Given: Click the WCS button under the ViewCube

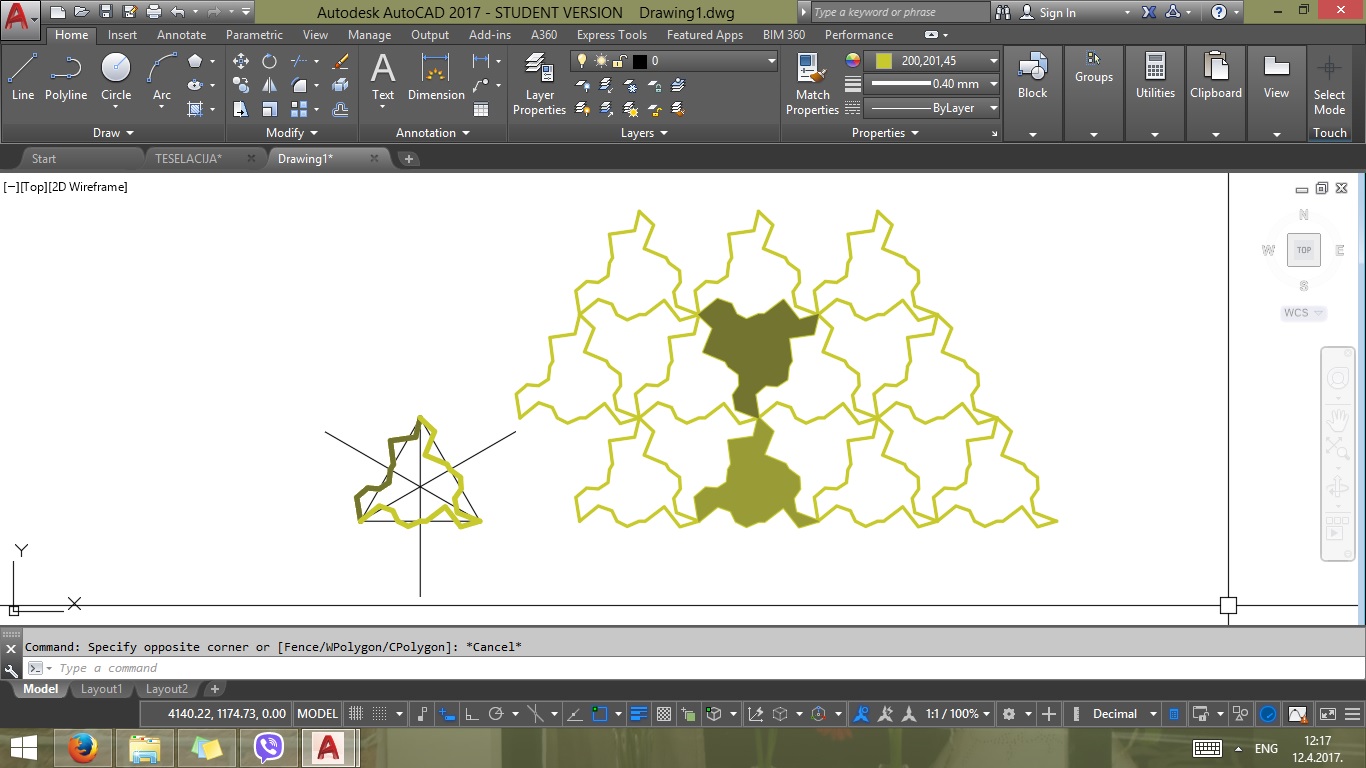Looking at the screenshot, I should click(x=1303, y=313).
